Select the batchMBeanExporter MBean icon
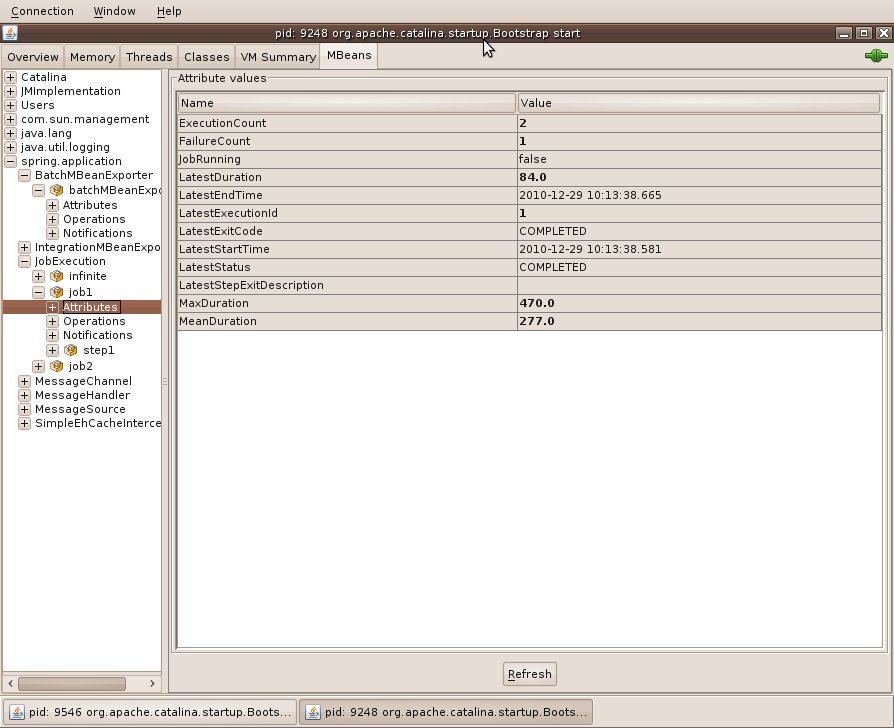The height and width of the screenshot is (728, 894). (x=57, y=190)
